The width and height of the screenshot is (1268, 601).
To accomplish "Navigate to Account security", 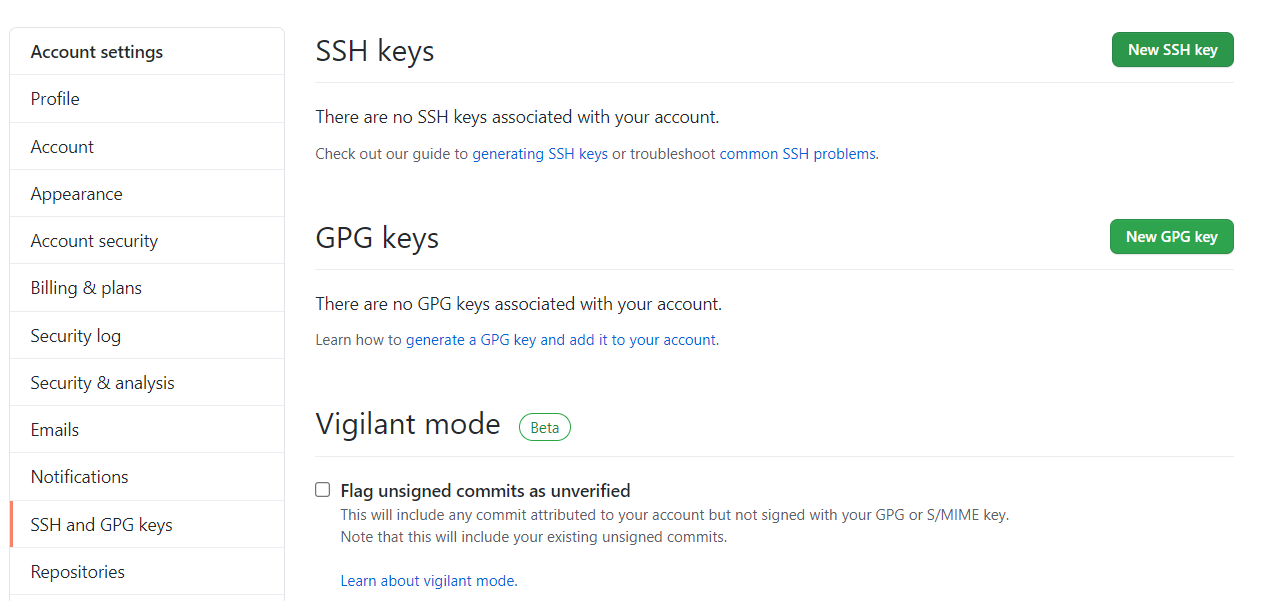I will pos(94,241).
